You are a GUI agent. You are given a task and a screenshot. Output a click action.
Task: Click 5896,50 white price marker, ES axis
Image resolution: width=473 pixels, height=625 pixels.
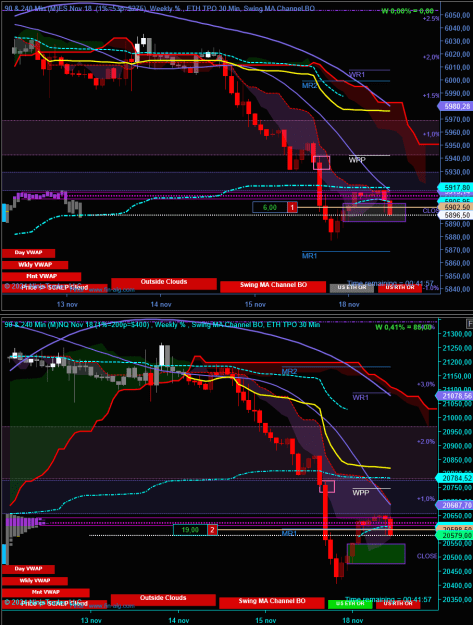pos(455,215)
